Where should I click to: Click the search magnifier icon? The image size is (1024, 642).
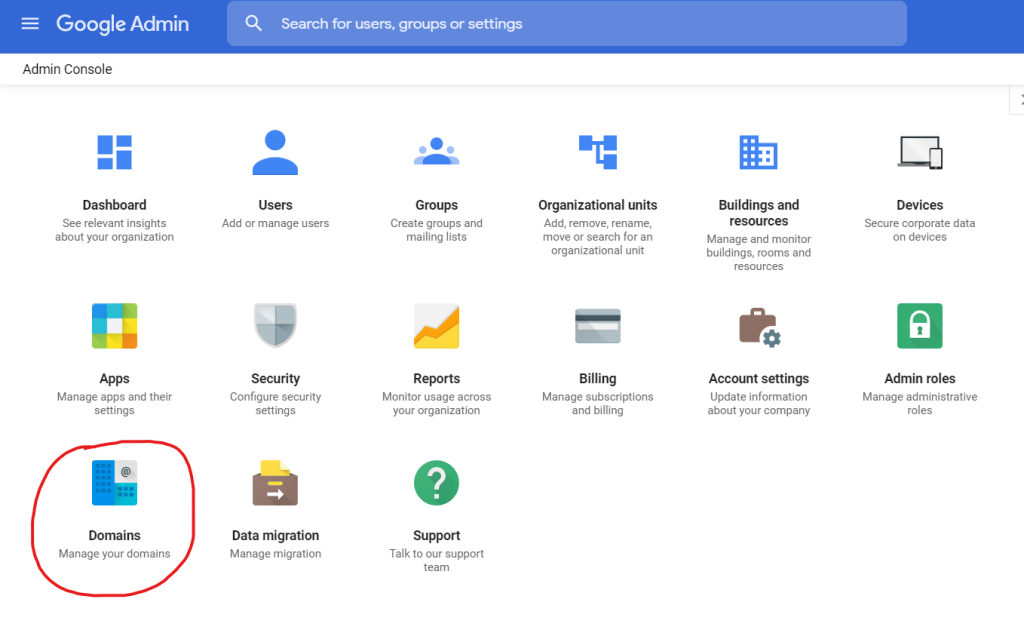point(253,24)
